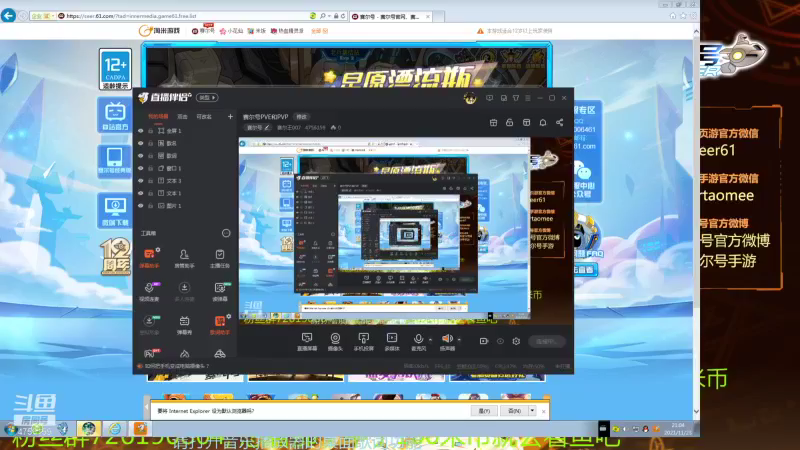Toggle lock on the 图片 1 layer
The height and width of the screenshot is (450, 800).
[151, 206]
